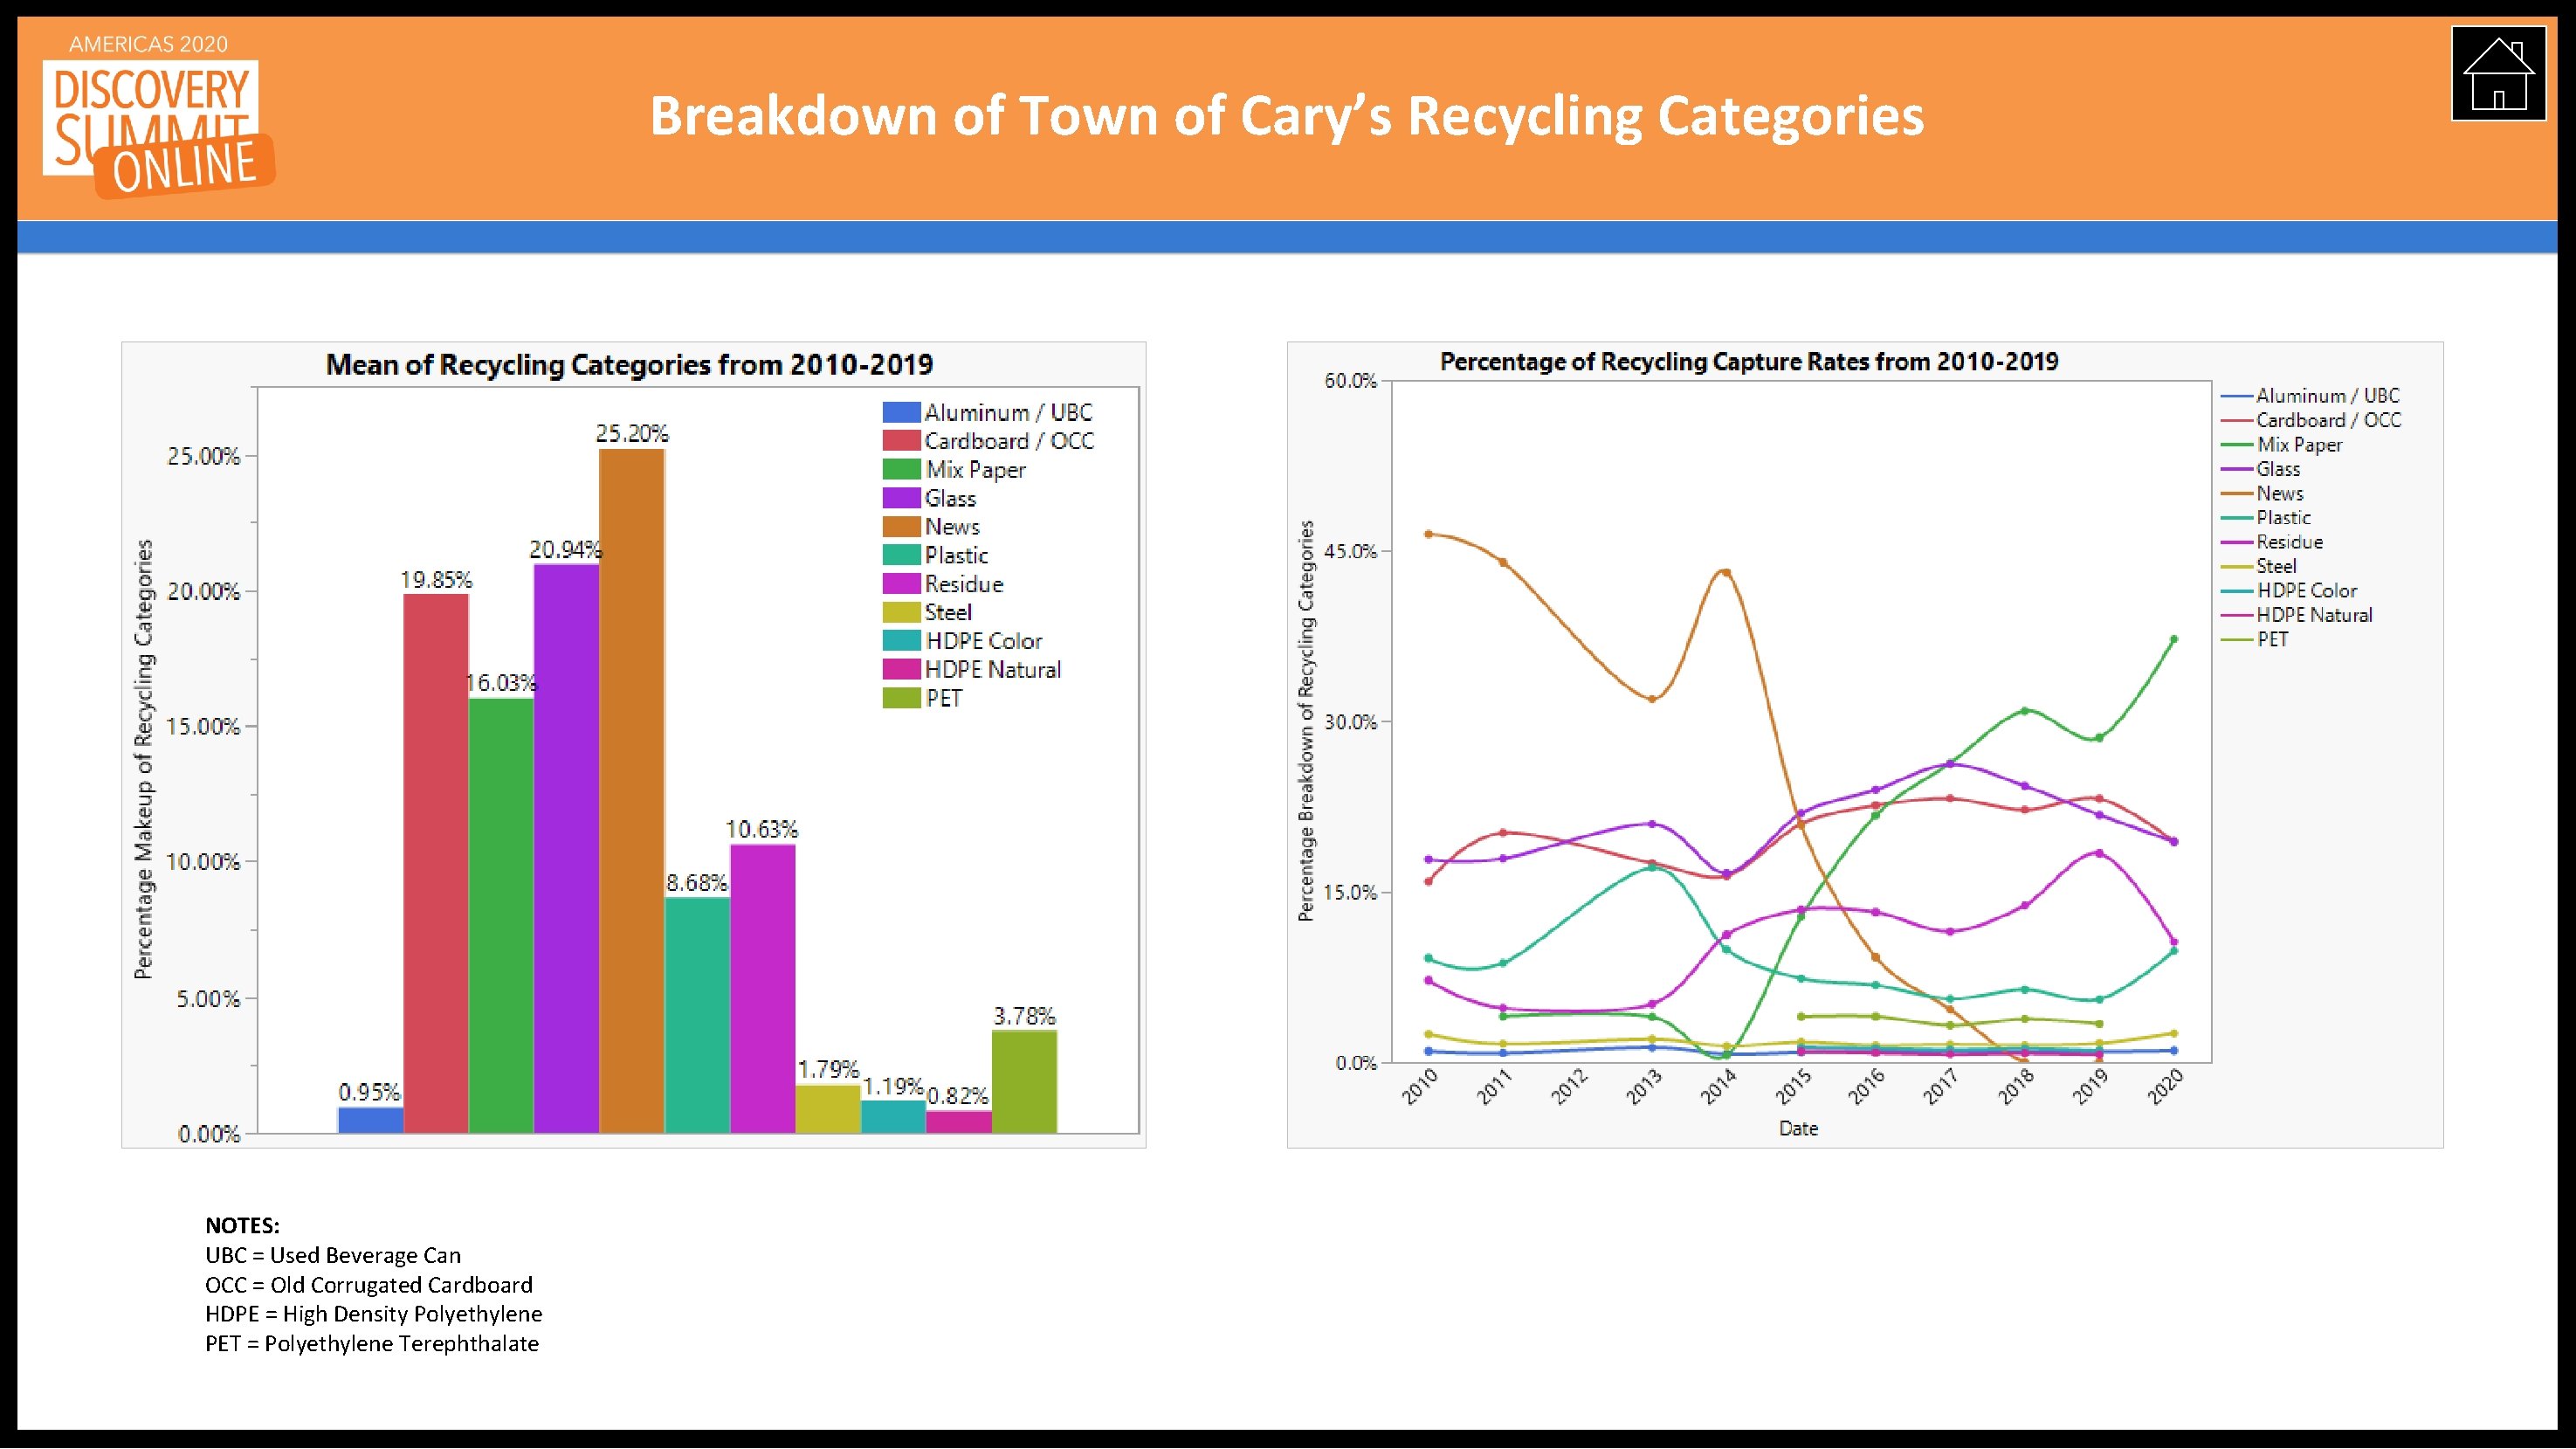Select the News legend swatch
Viewport: 2576px width, 1449px height.
(900, 527)
